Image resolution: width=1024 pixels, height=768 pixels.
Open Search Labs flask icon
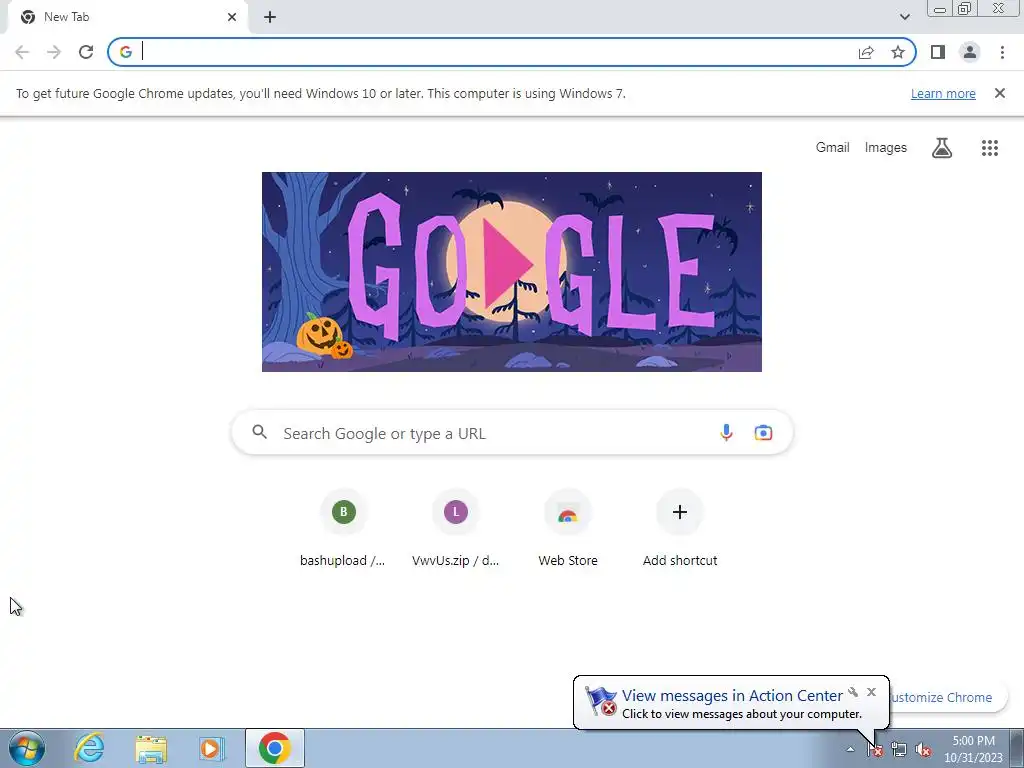(942, 148)
